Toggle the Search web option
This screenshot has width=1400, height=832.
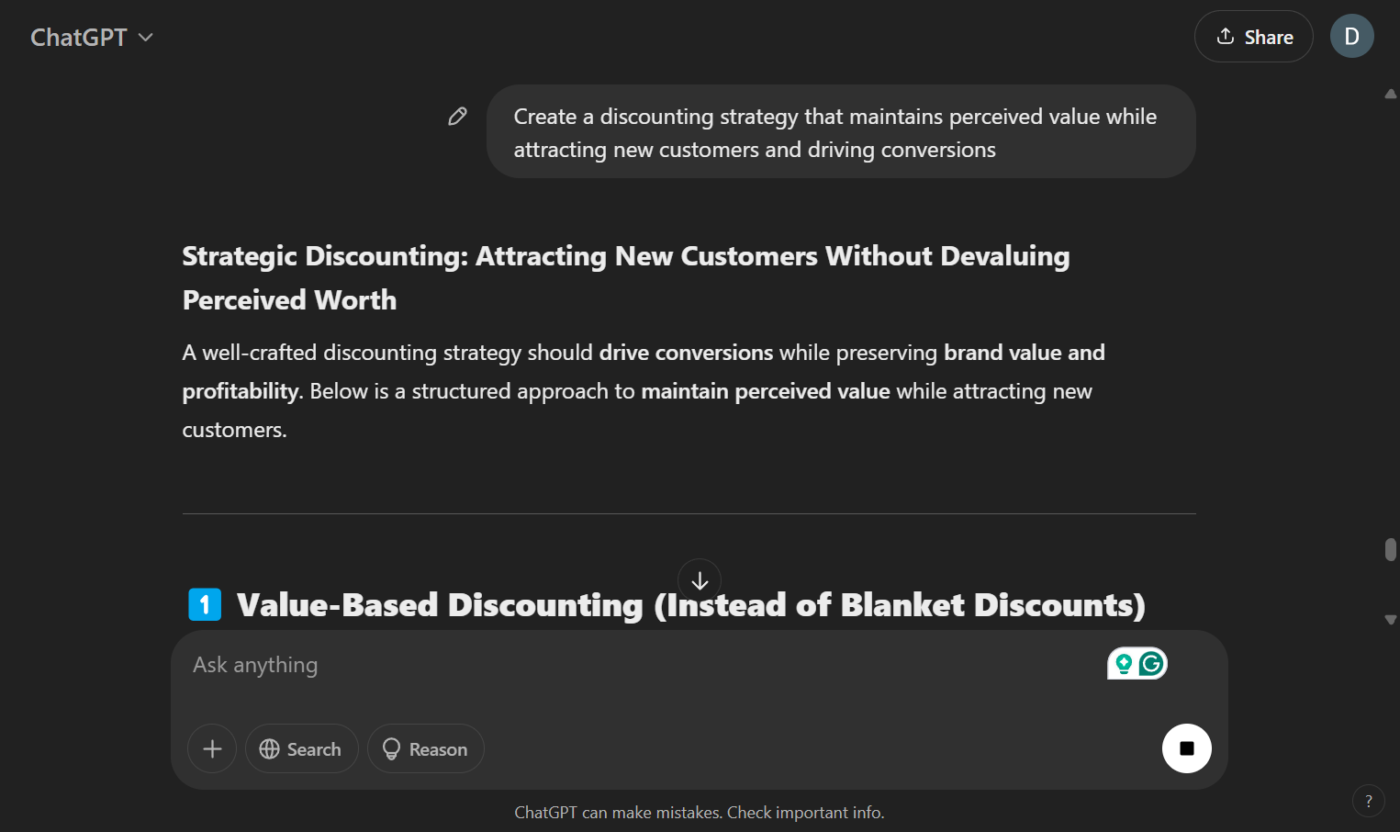[x=301, y=749]
